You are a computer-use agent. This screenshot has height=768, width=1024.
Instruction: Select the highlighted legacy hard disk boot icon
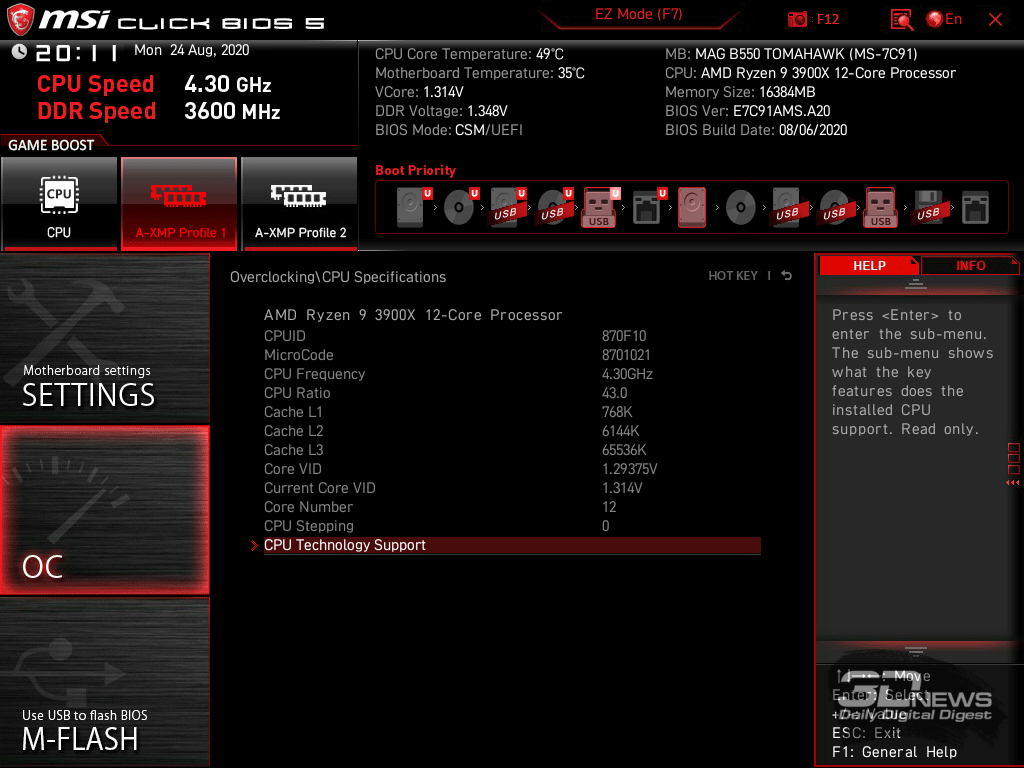coord(692,207)
